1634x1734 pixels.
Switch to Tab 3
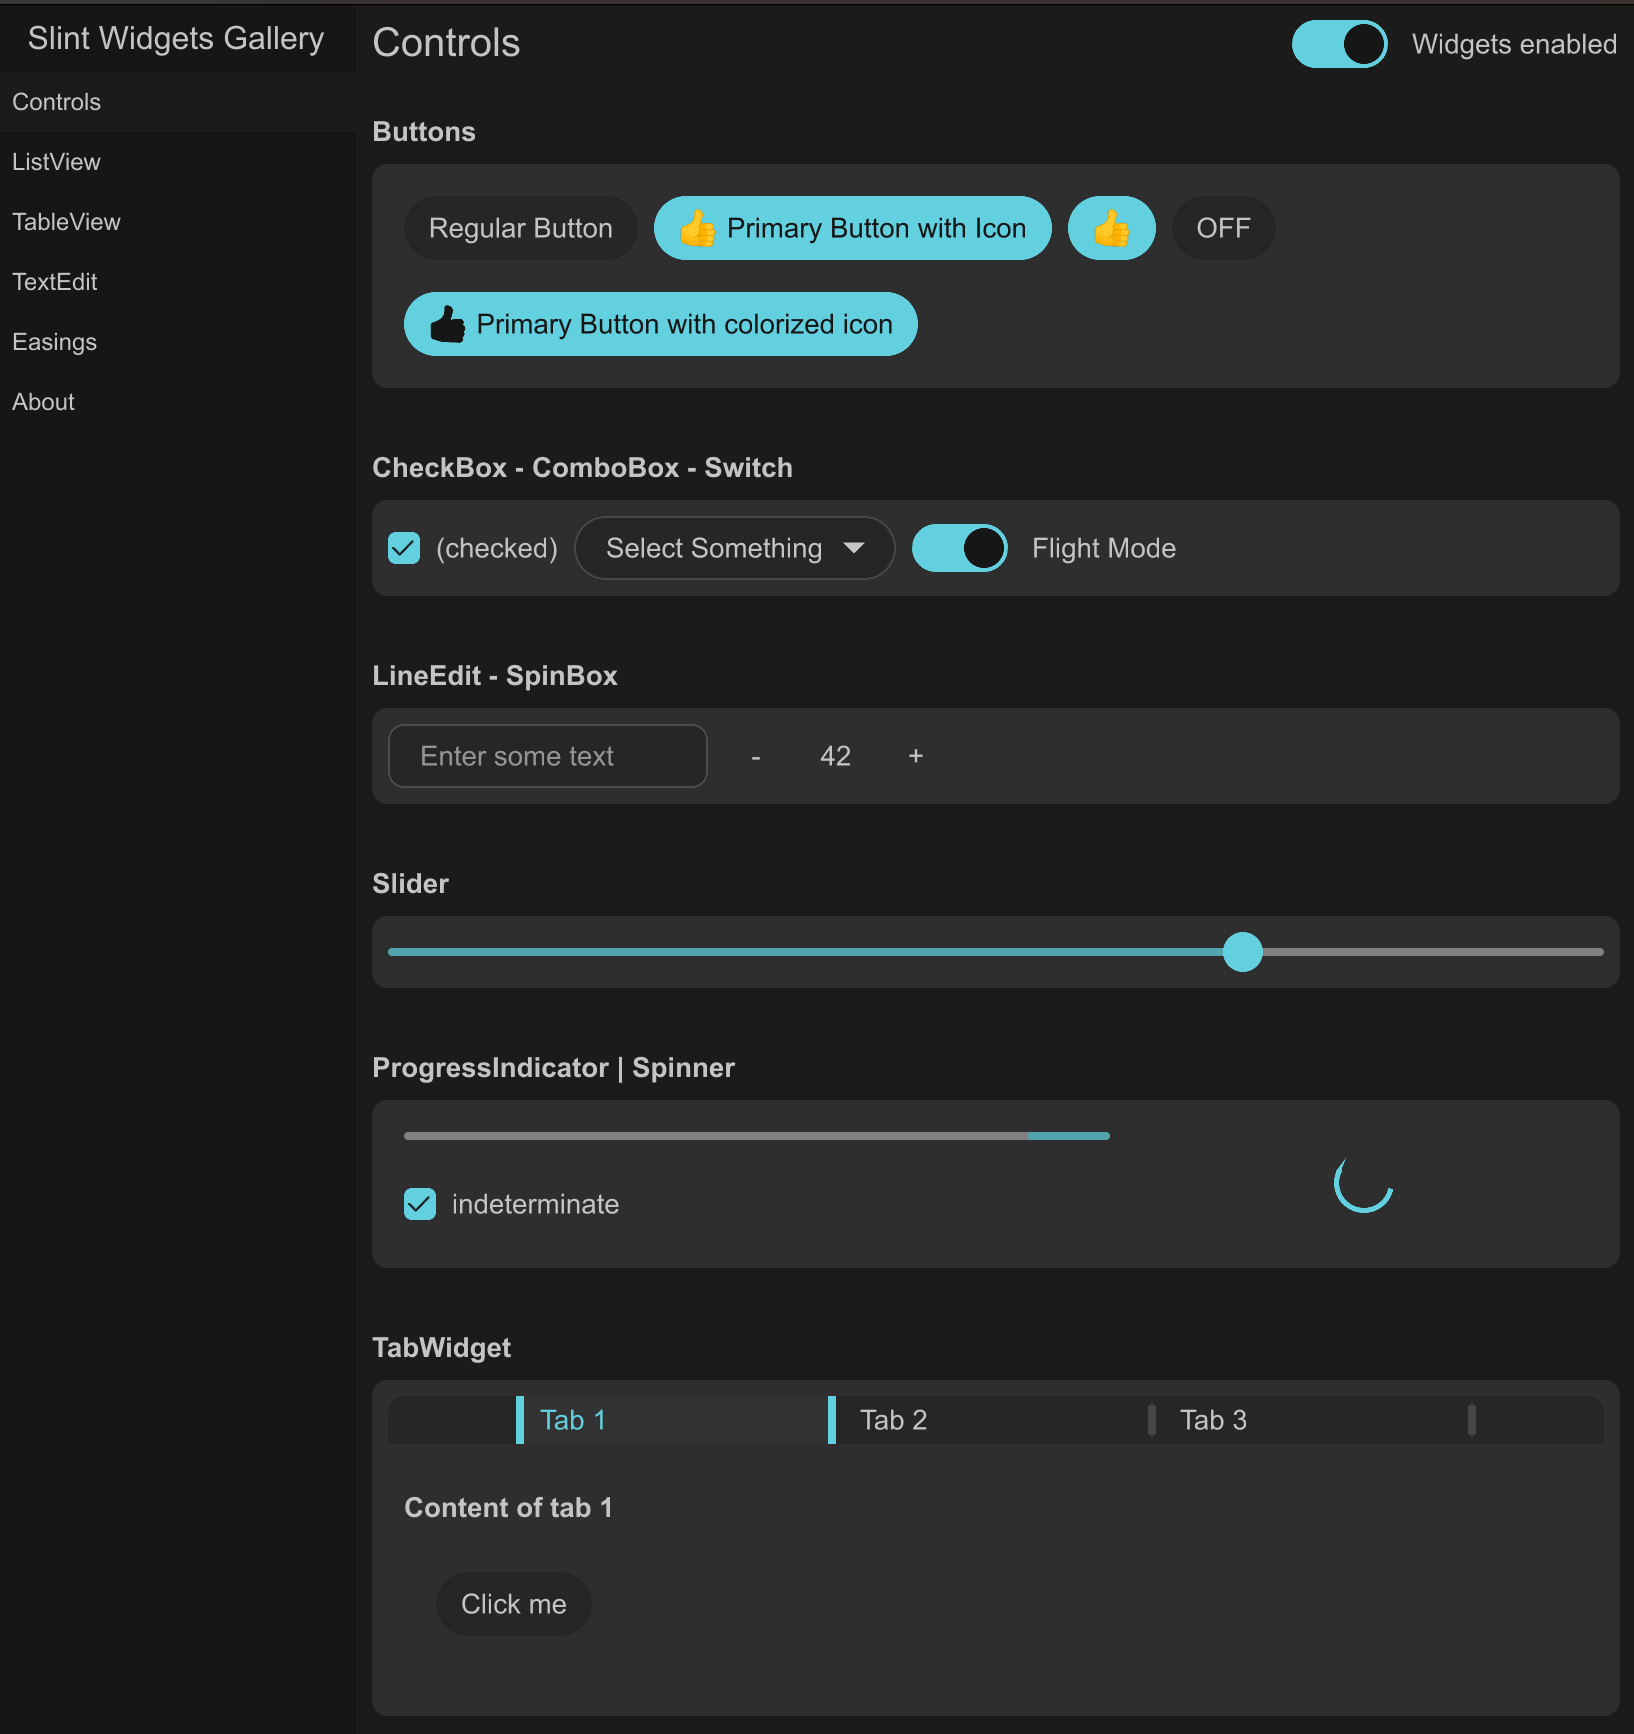click(x=1213, y=1421)
